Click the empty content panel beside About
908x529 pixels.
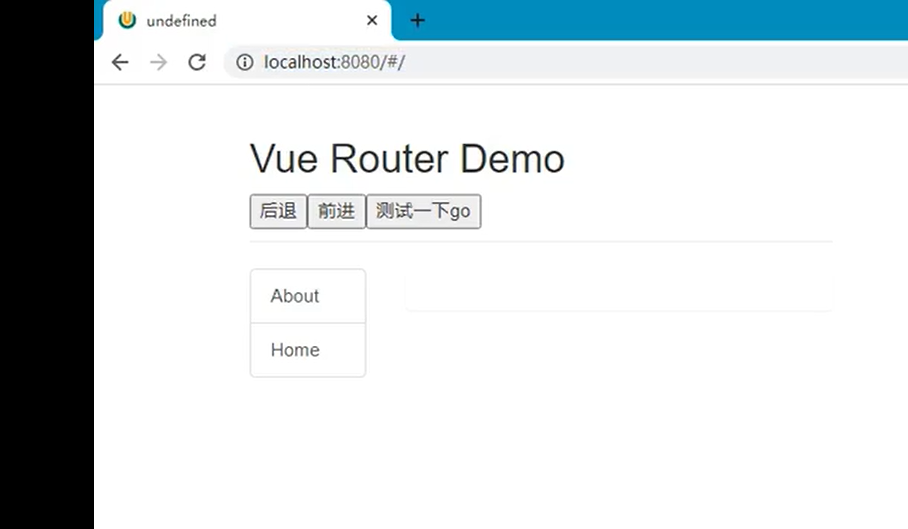(619, 293)
